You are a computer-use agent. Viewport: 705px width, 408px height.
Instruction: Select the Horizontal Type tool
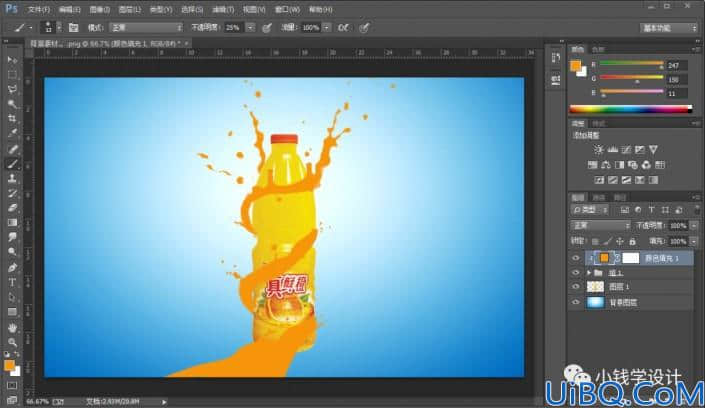[x=12, y=282]
